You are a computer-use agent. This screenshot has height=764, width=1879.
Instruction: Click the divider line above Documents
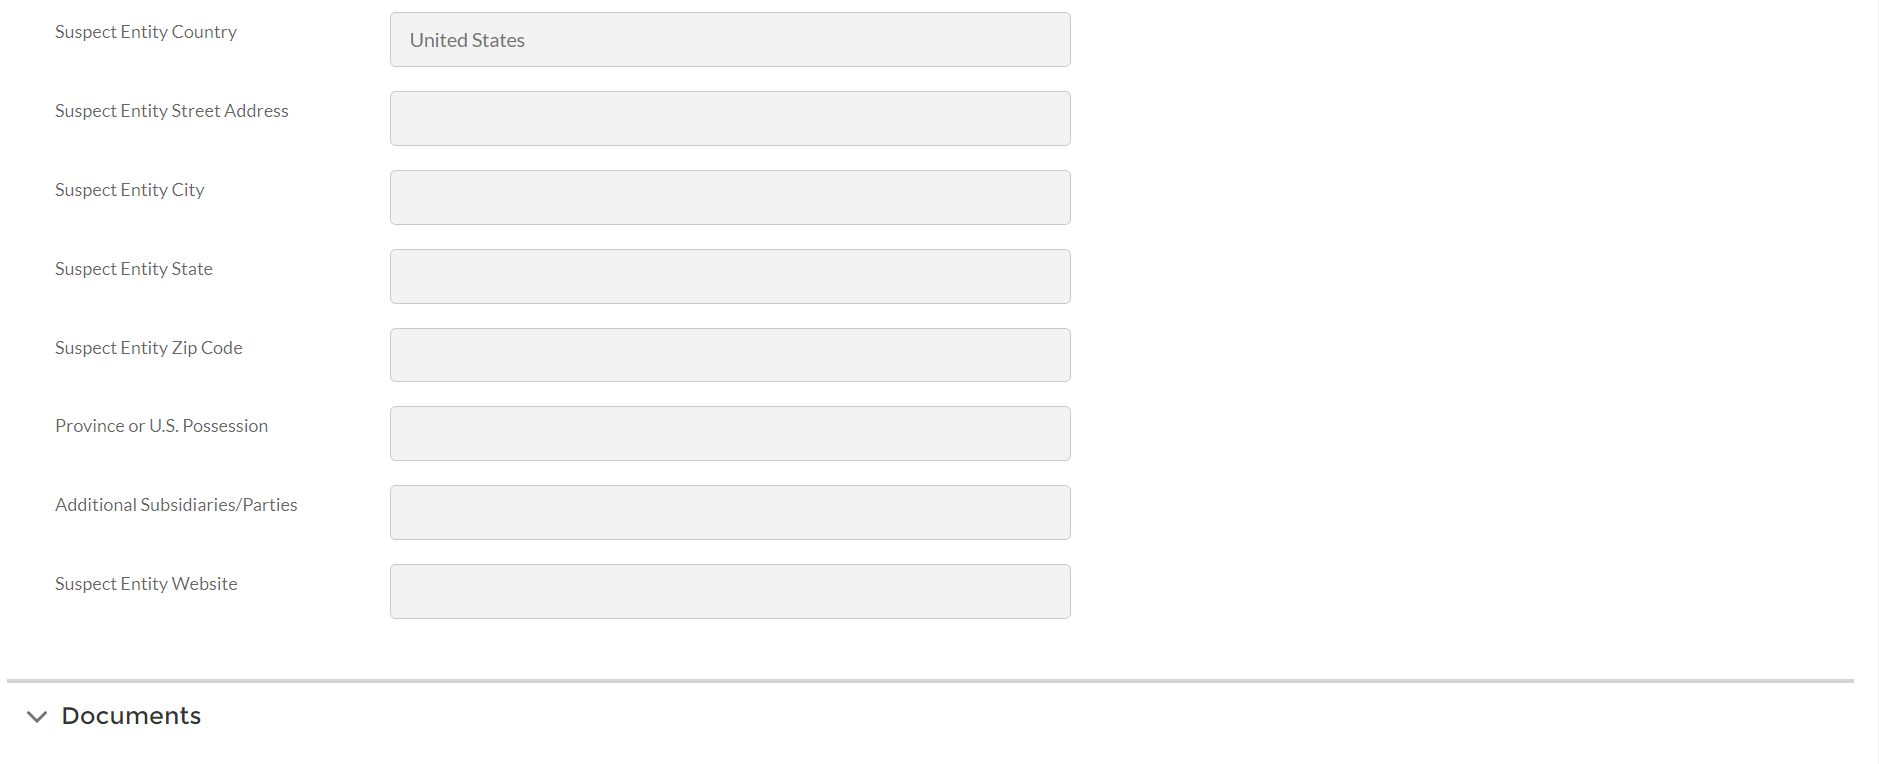[930, 681]
